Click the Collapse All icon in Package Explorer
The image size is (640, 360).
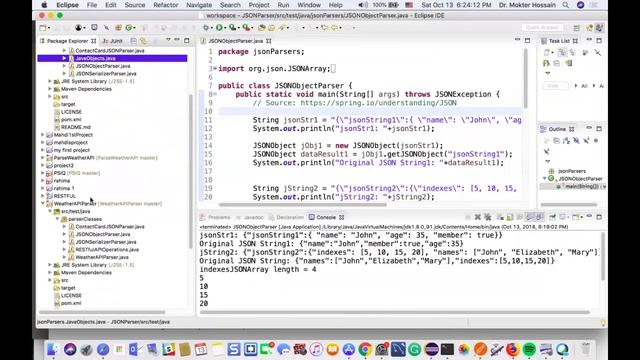click(x=133, y=41)
